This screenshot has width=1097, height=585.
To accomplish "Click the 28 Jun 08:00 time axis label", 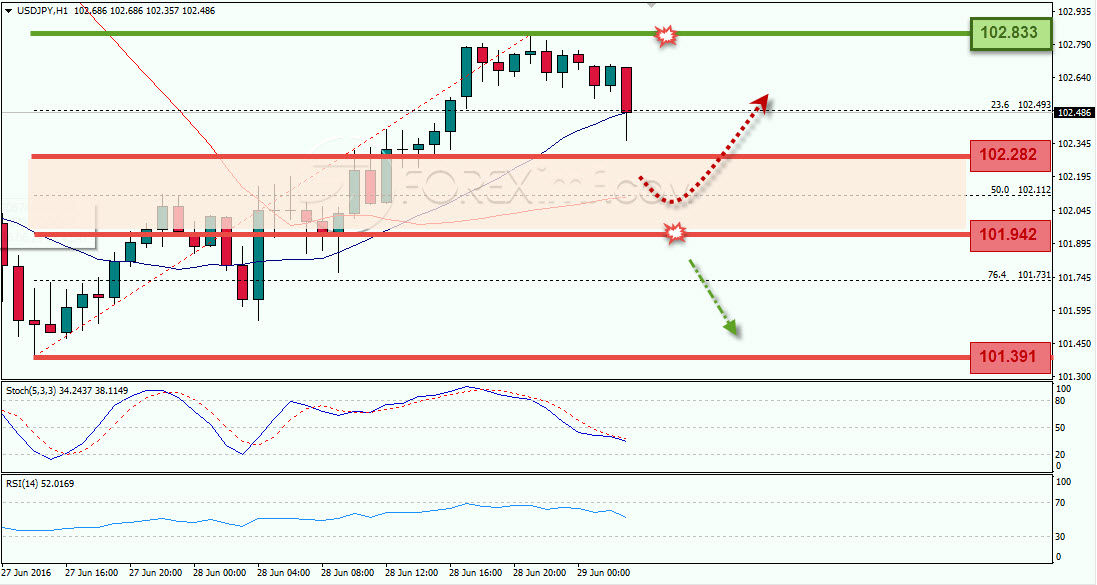I will [348, 572].
